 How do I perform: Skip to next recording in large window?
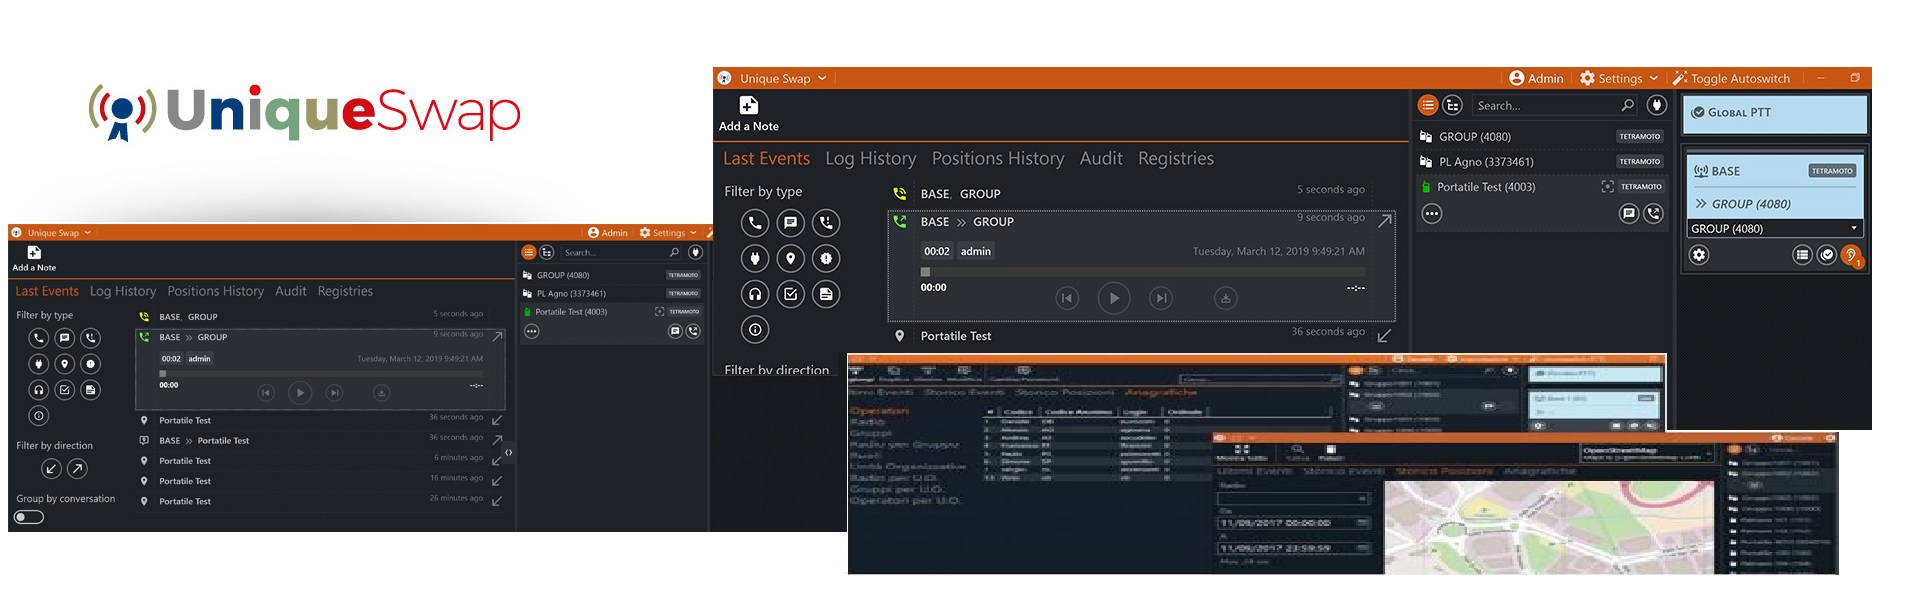[1161, 298]
